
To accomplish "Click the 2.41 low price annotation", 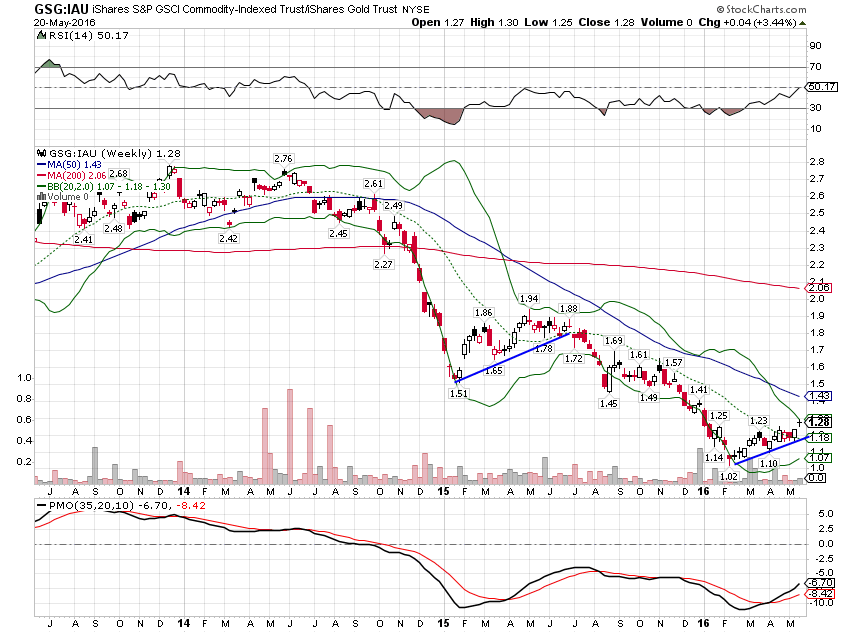I will click(x=83, y=240).
